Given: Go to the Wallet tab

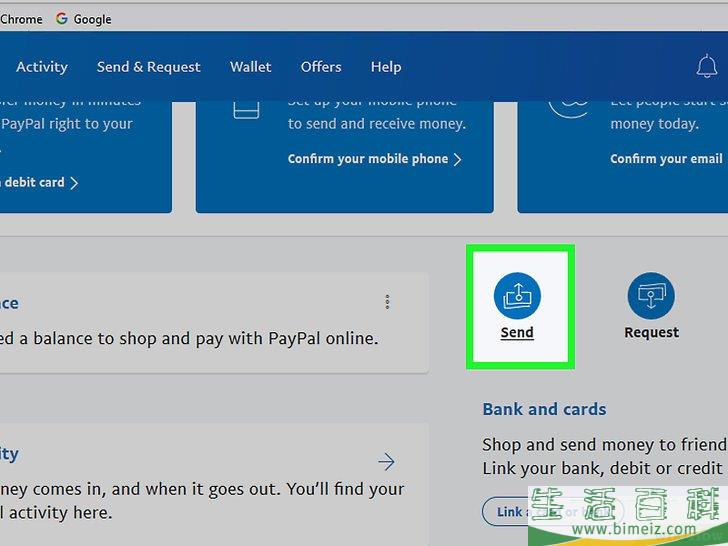Looking at the screenshot, I should pos(251,67).
